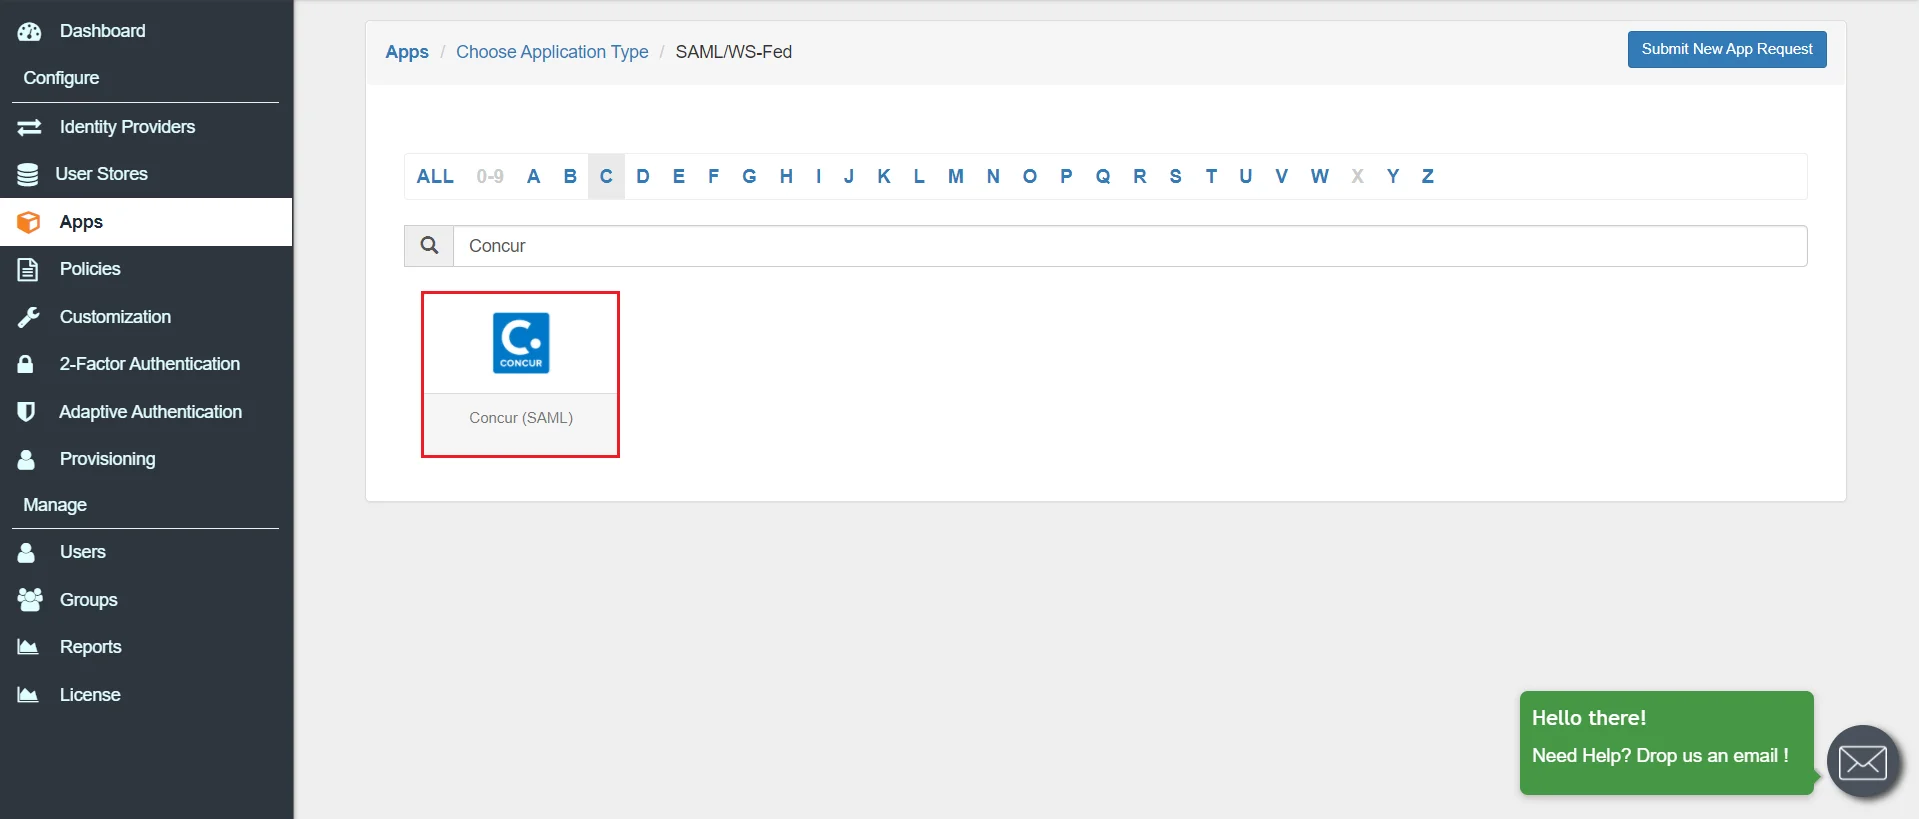Click the Users person icon
The height and width of the screenshot is (819, 1919).
click(x=26, y=552)
